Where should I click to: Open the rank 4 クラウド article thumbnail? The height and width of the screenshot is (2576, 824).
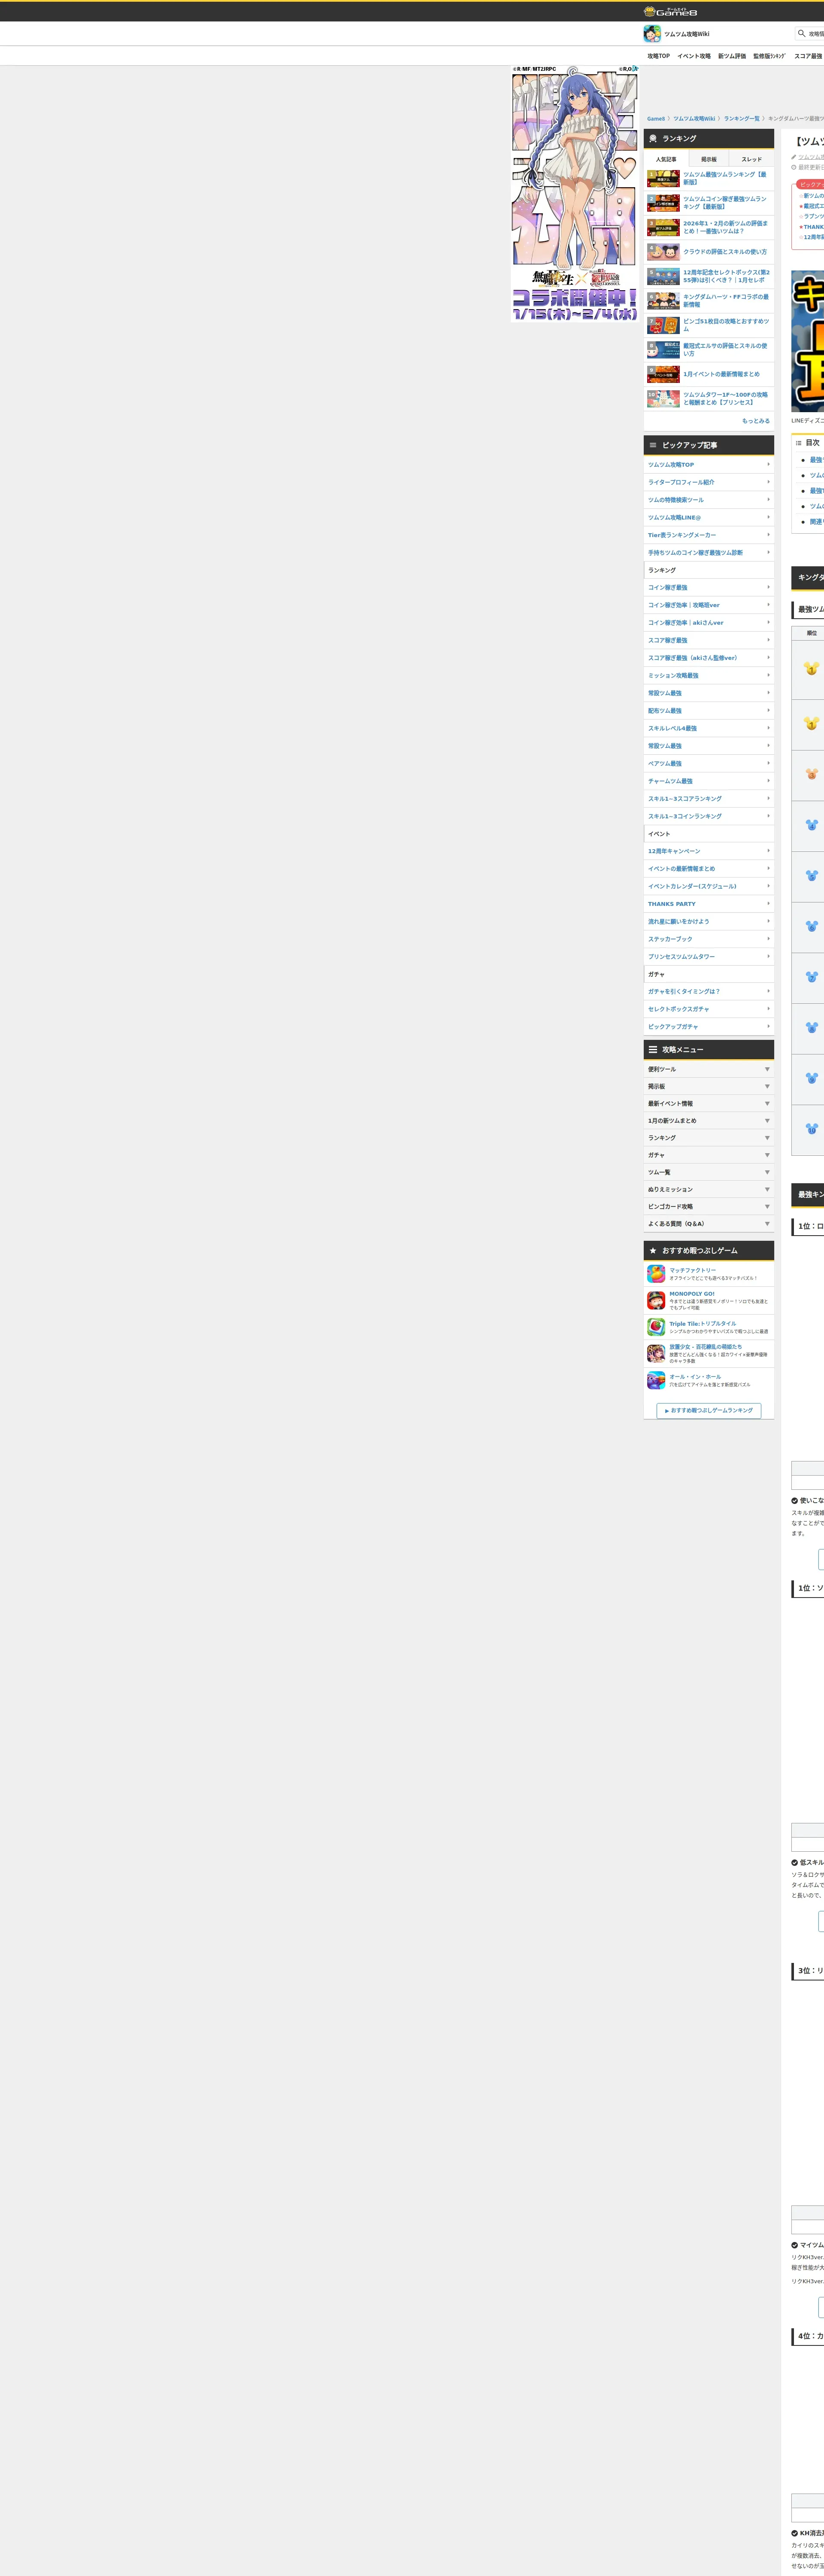(x=663, y=252)
